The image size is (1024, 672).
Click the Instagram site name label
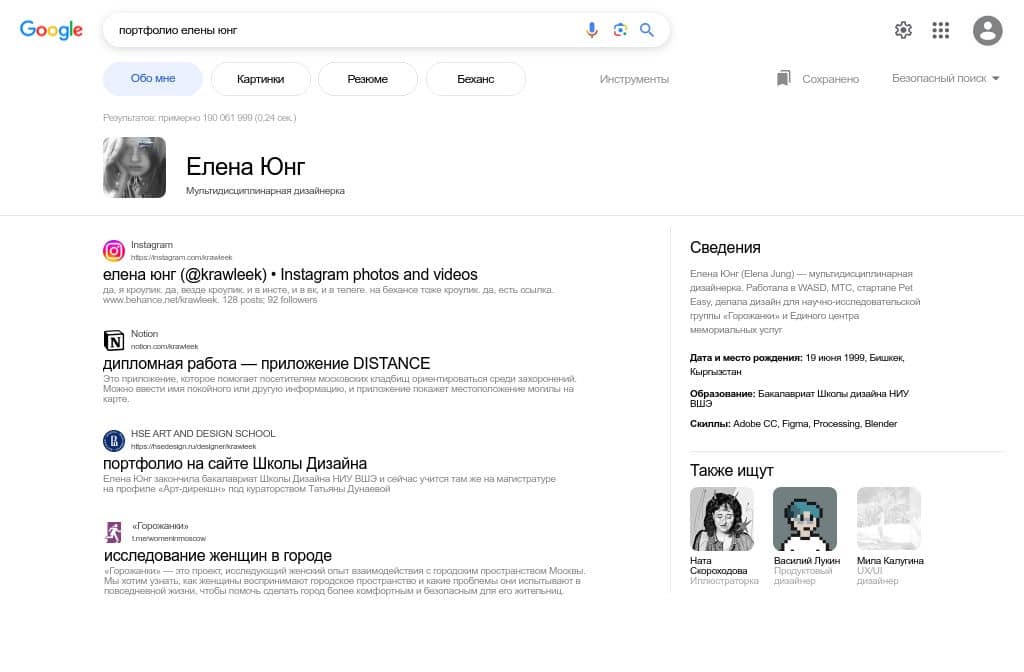[x=152, y=245]
